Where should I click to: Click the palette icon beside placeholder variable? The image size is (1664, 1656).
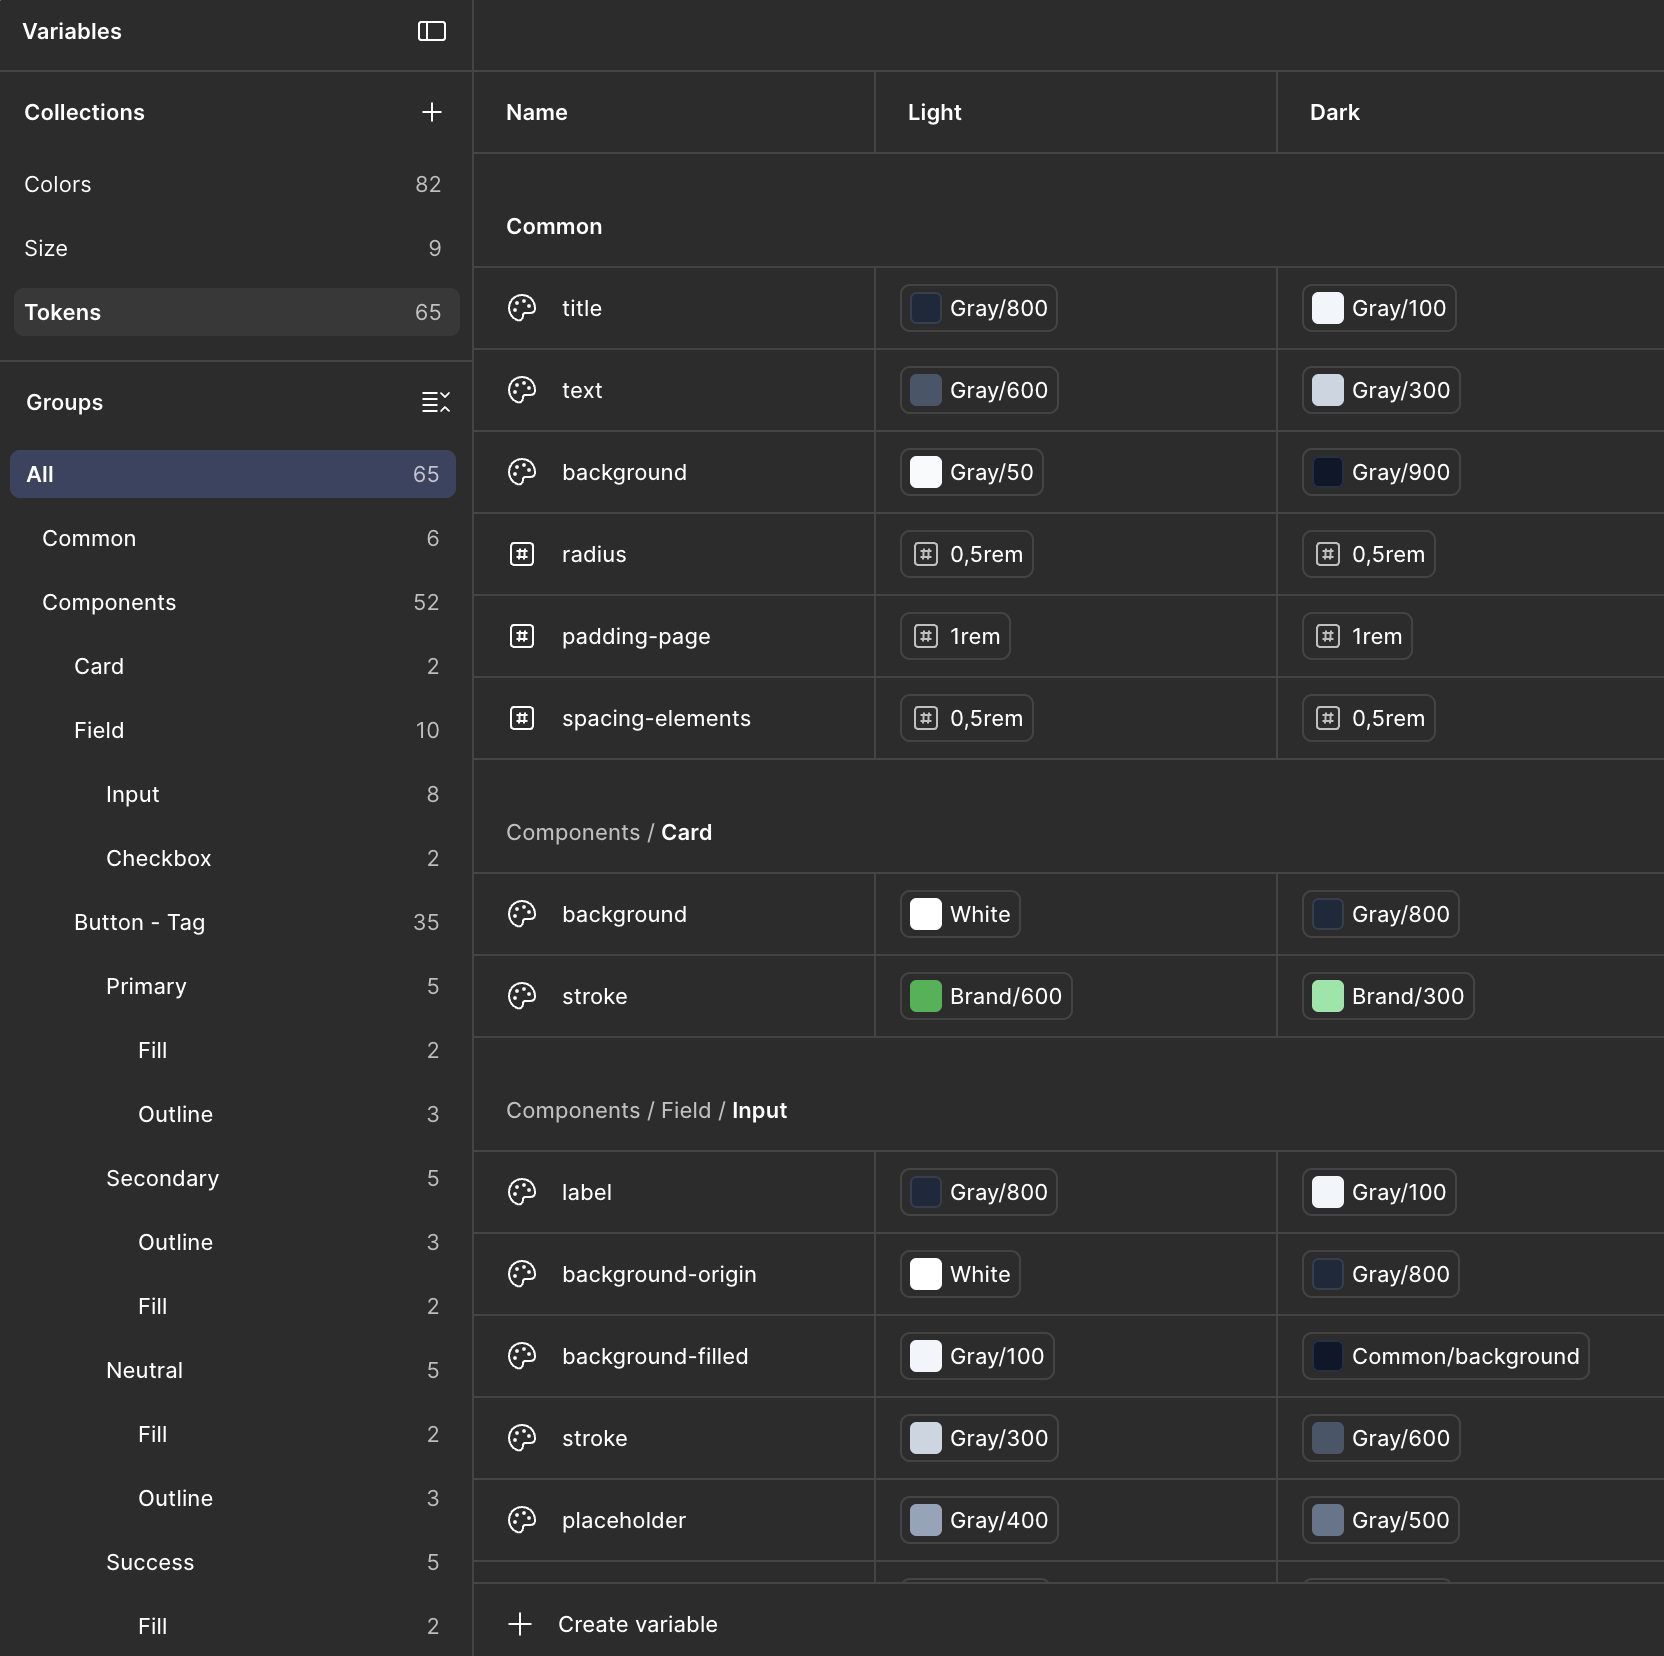coord(522,1520)
